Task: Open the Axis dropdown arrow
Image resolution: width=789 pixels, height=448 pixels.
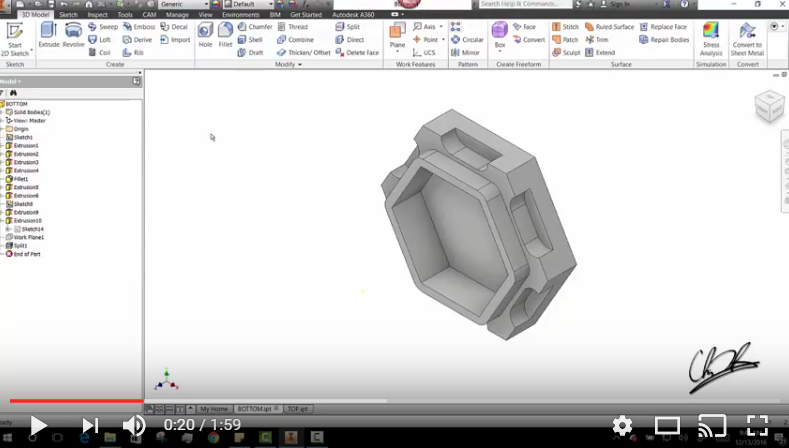Action: 441,27
